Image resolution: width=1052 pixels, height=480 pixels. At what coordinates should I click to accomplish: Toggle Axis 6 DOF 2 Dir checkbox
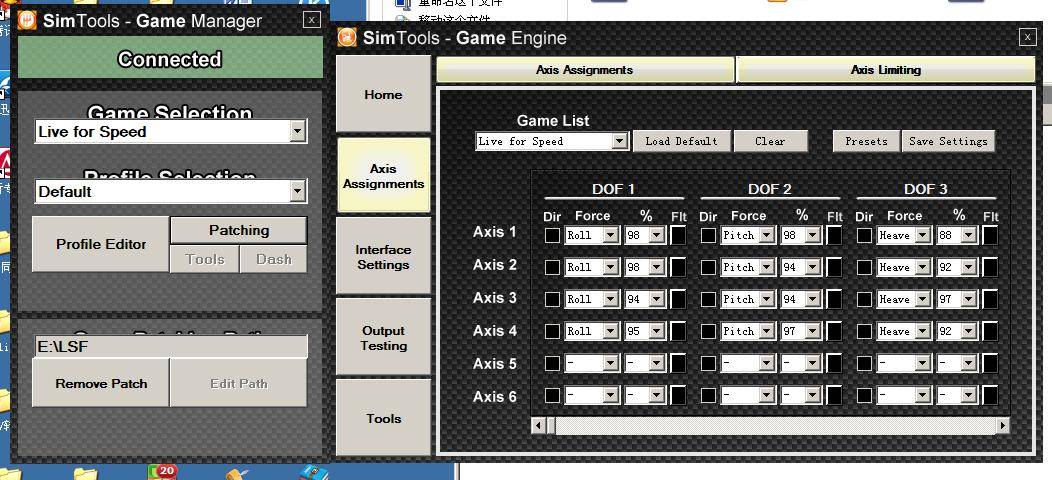[708, 395]
